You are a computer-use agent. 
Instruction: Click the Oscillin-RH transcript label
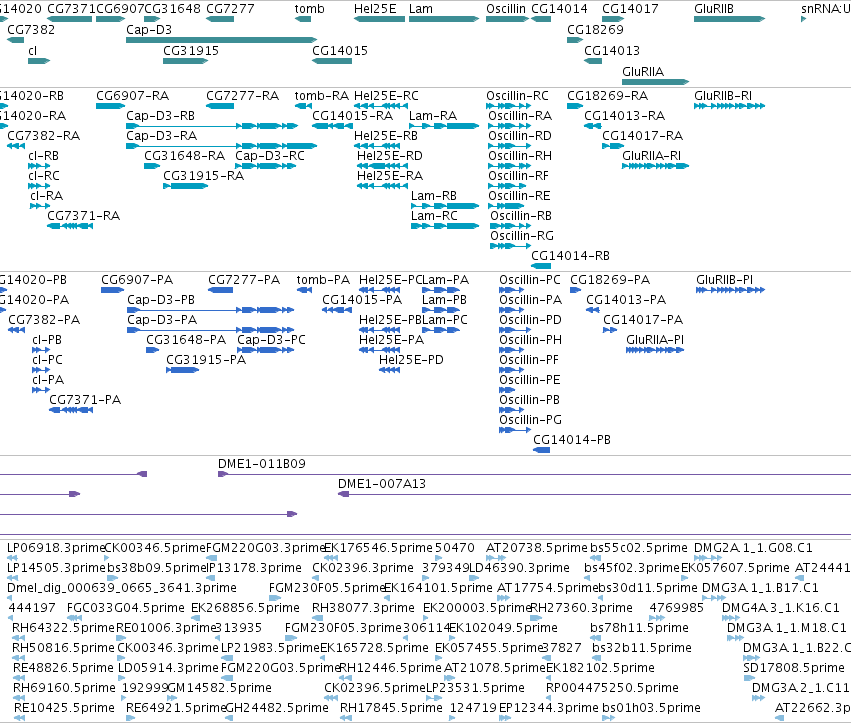tap(520, 156)
